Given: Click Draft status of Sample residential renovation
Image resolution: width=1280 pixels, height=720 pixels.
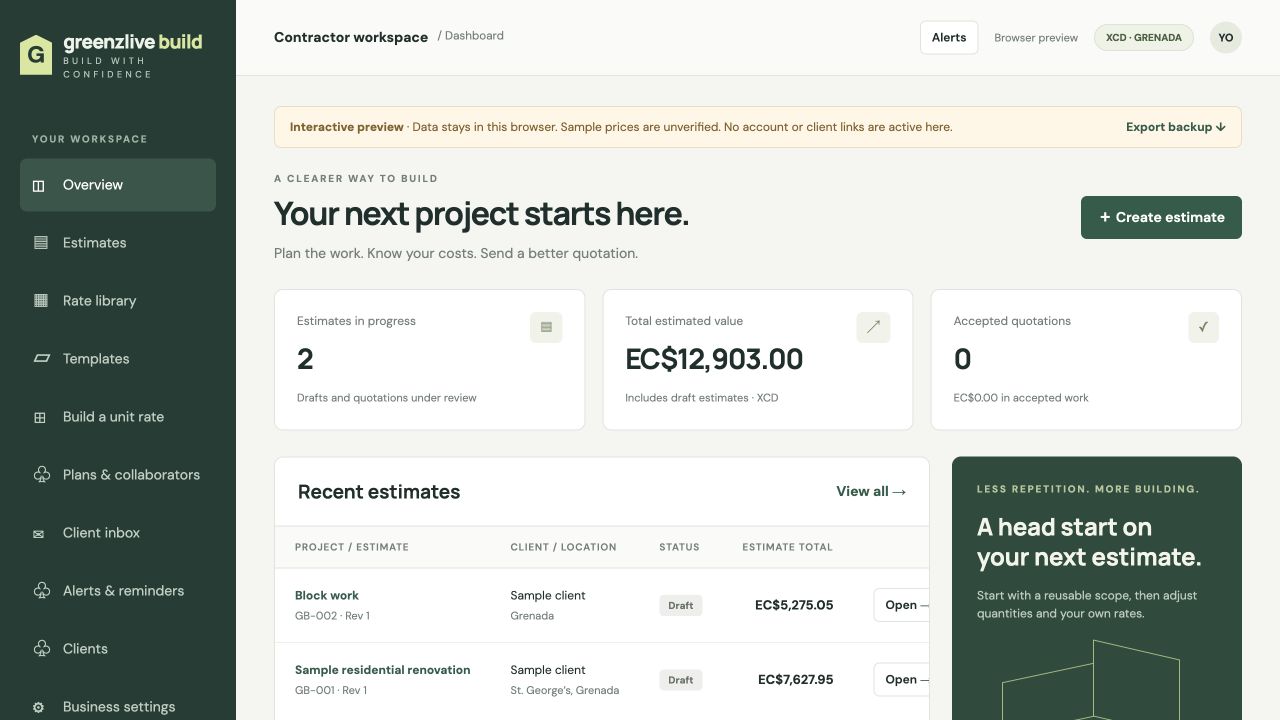Looking at the screenshot, I should tap(681, 680).
